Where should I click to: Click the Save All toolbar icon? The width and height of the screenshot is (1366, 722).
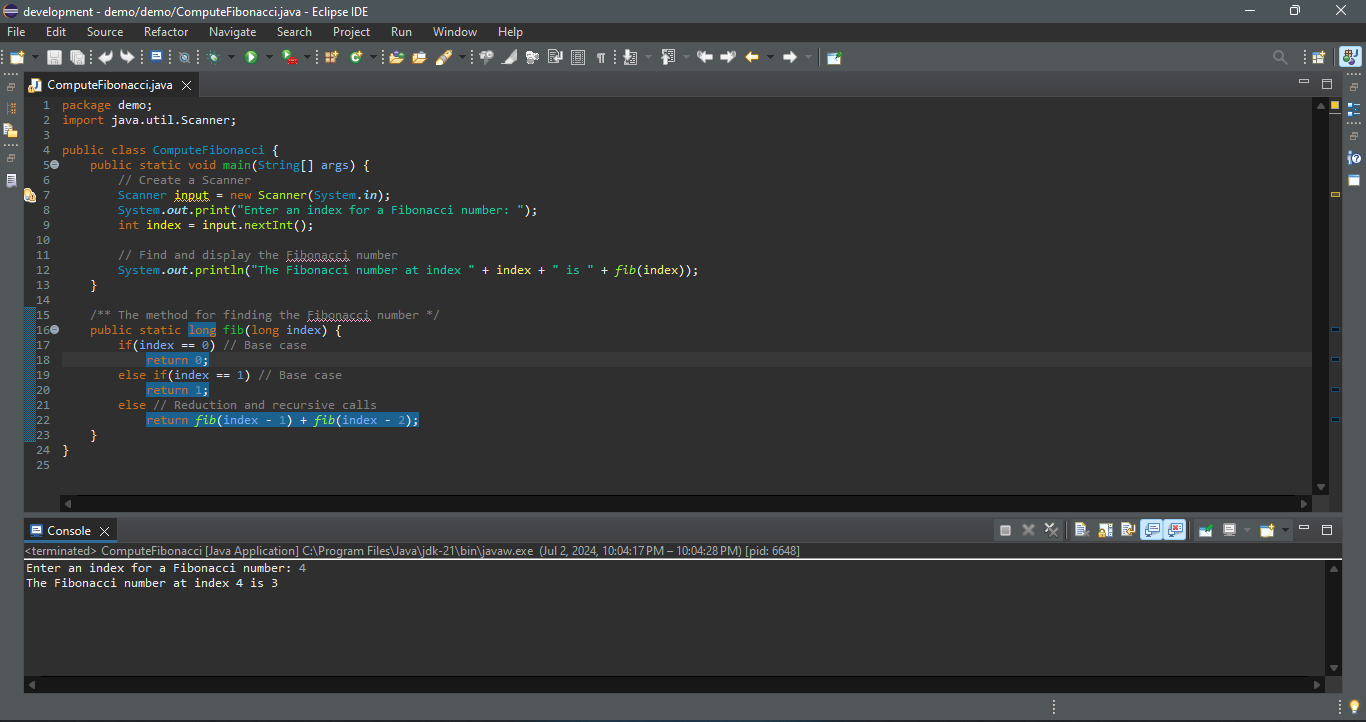coord(76,57)
